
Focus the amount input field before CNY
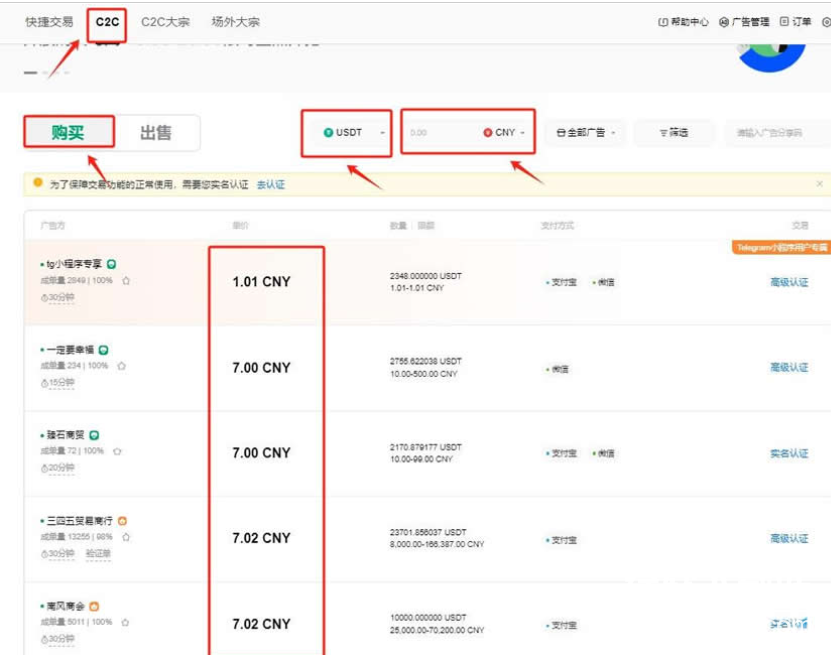coord(440,132)
